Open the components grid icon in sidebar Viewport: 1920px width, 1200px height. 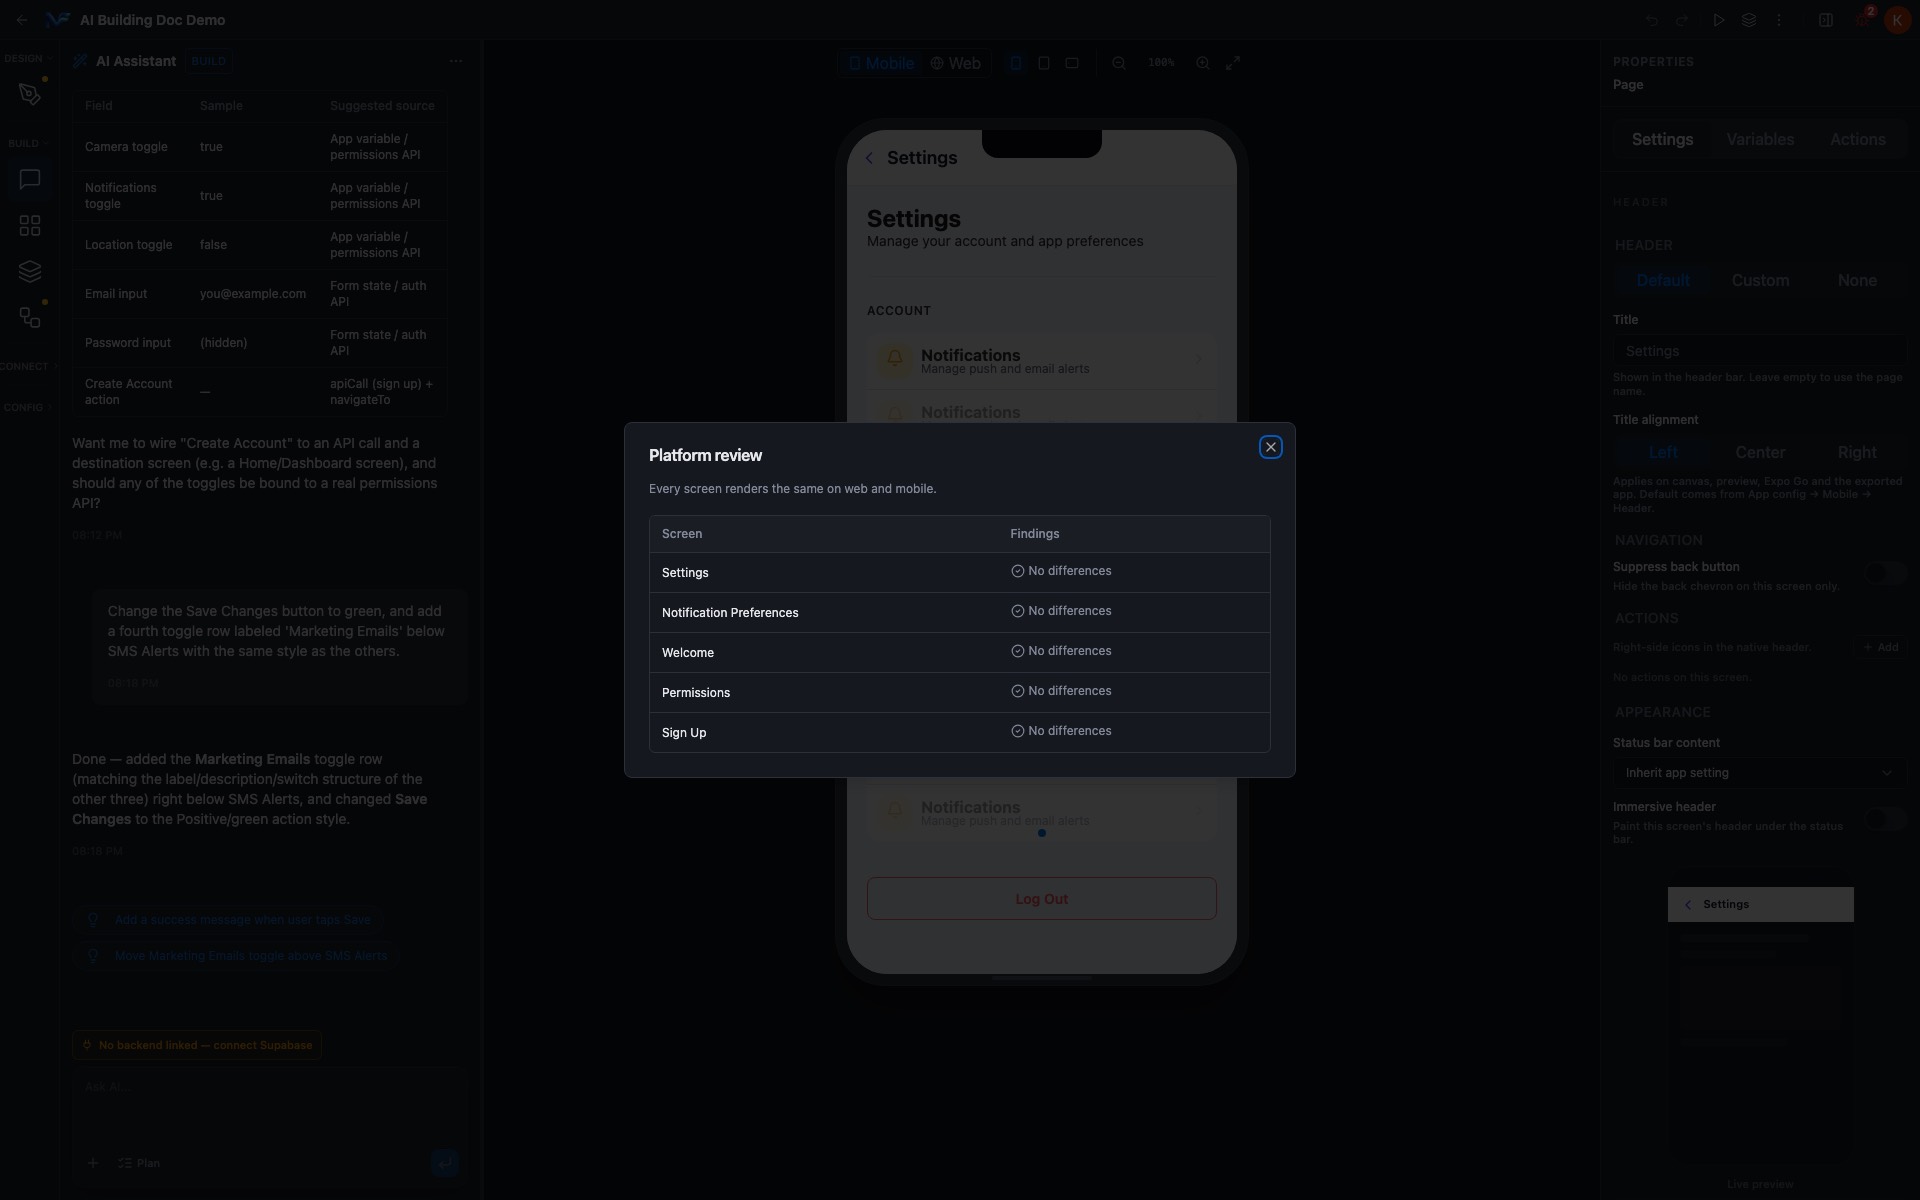(30, 225)
